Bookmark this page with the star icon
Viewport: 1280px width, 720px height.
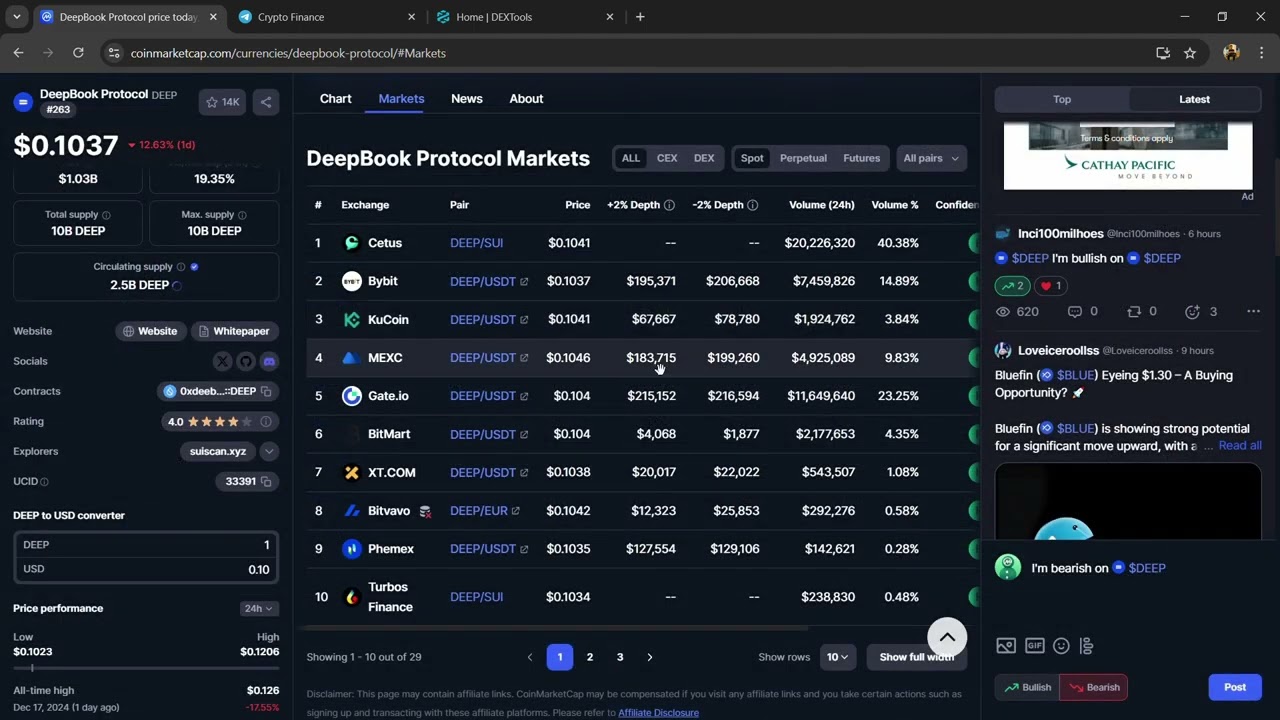pyautogui.click(x=1190, y=53)
